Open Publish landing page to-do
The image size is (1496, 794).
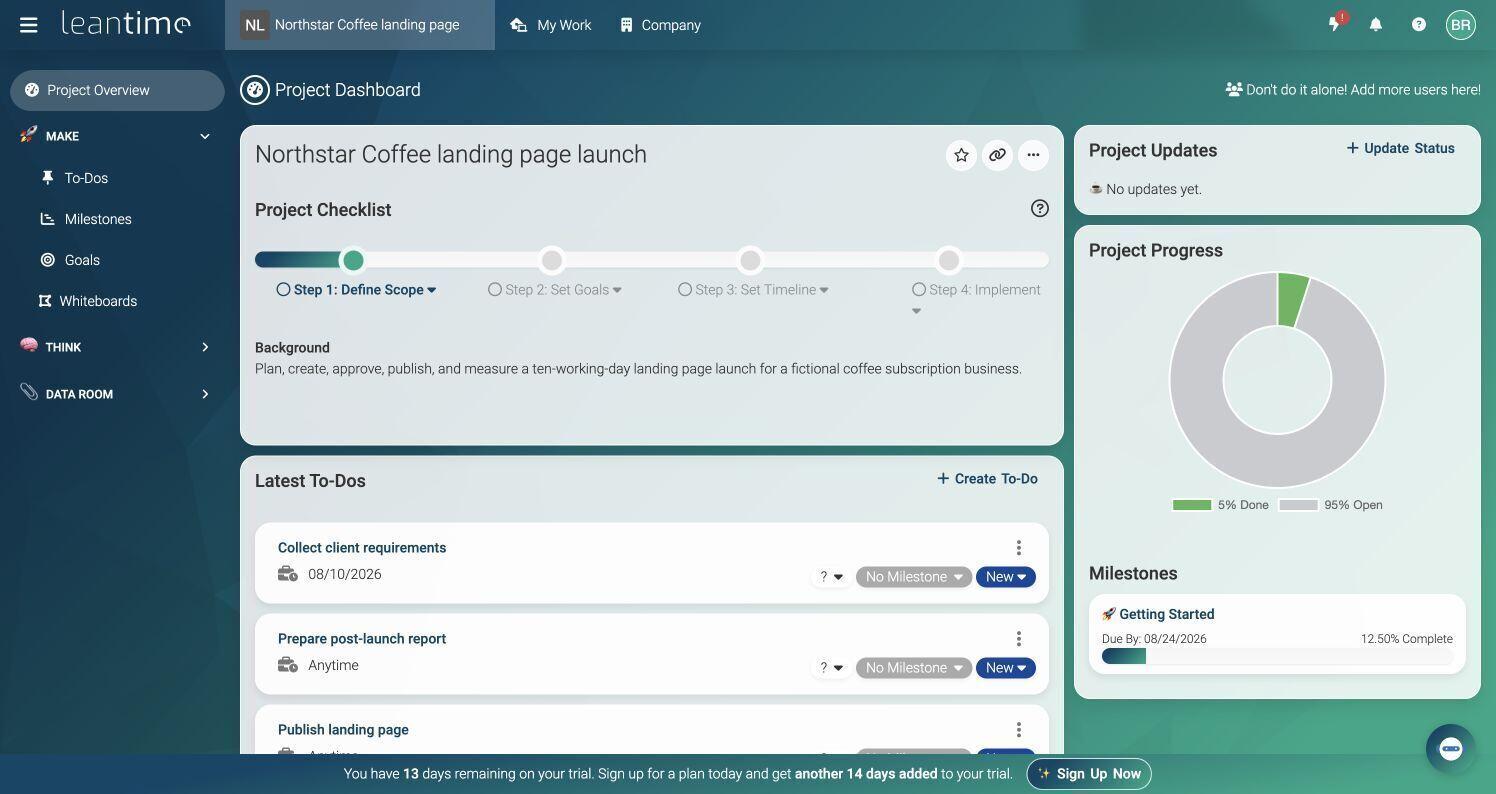point(343,730)
